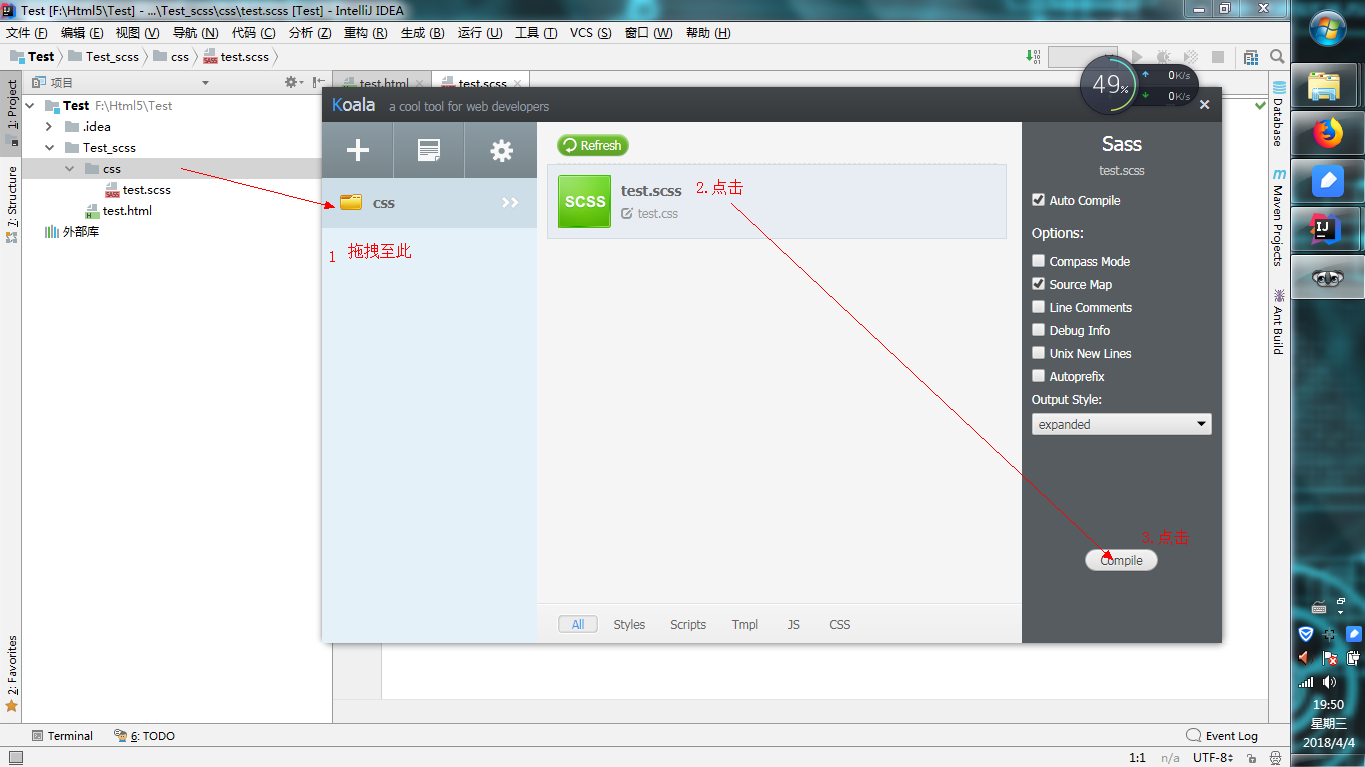
Task: Open the Maven Projects tool window
Action: click(x=1277, y=217)
